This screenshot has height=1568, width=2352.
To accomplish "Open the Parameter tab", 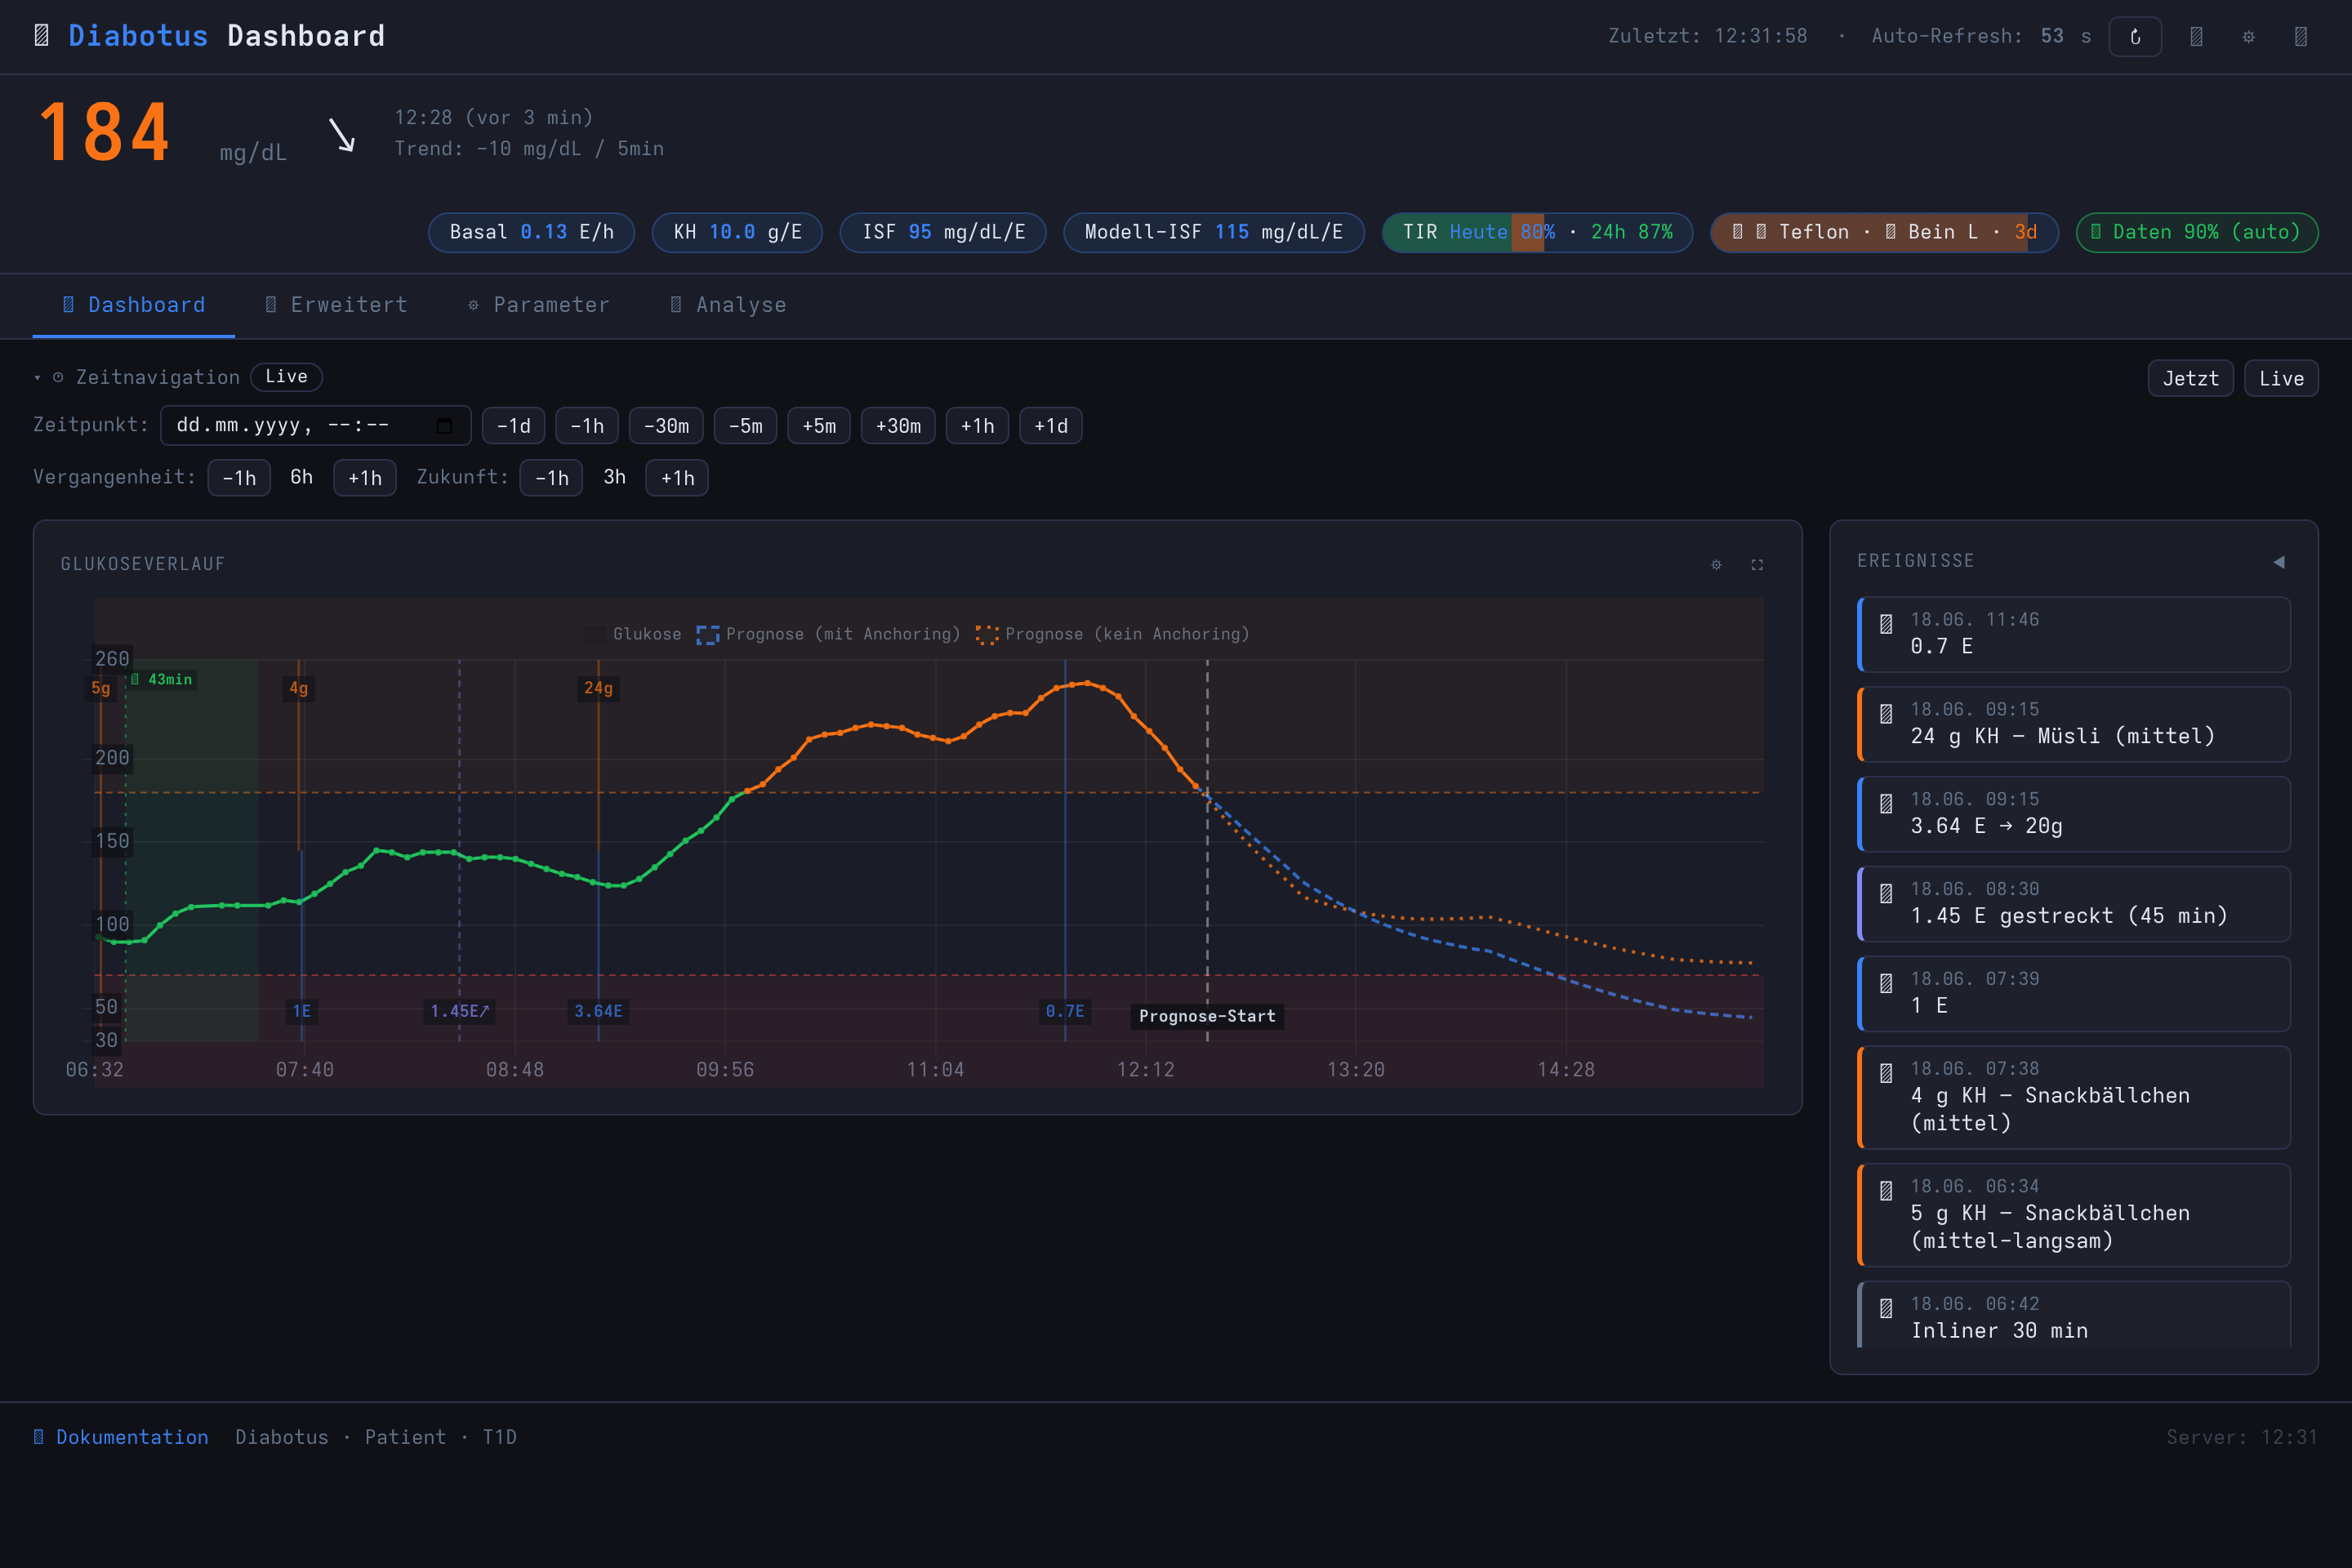I will tap(539, 305).
